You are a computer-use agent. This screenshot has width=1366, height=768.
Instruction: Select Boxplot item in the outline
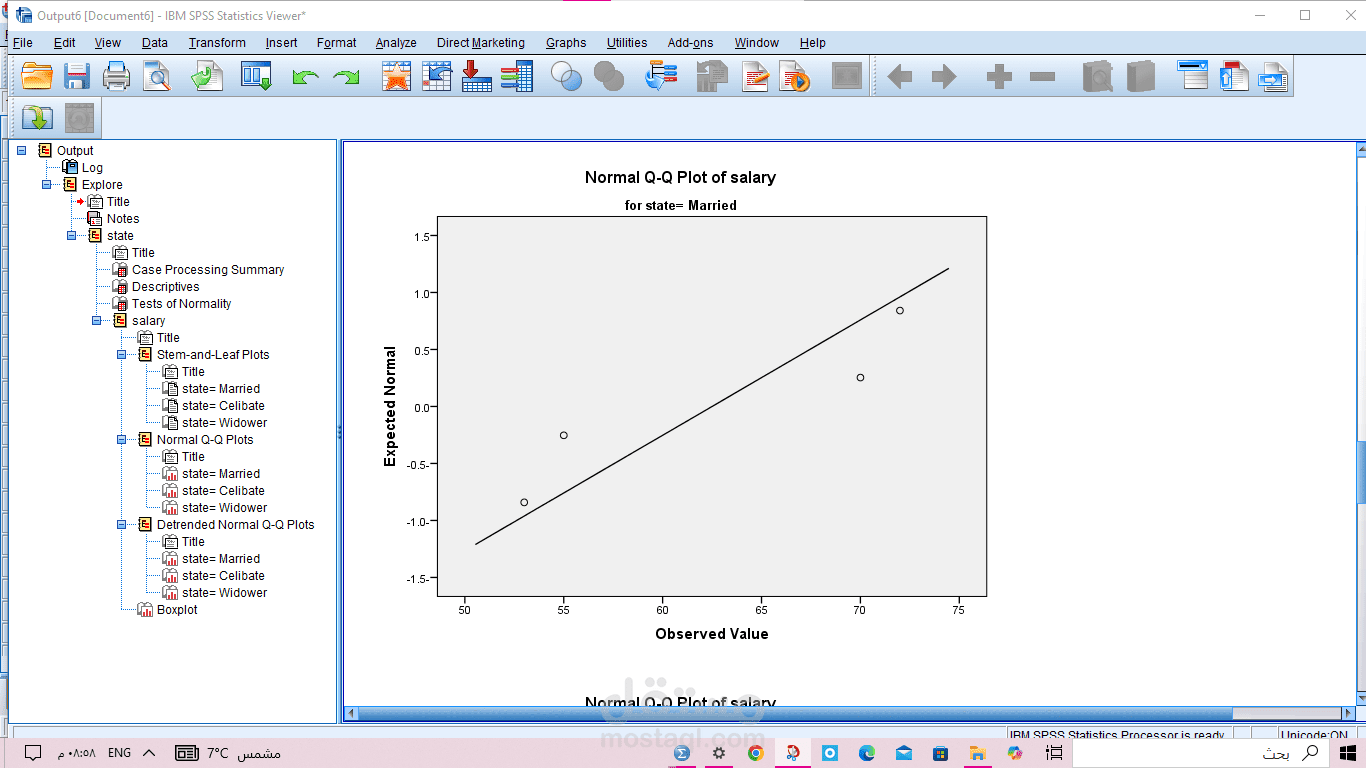click(177, 609)
